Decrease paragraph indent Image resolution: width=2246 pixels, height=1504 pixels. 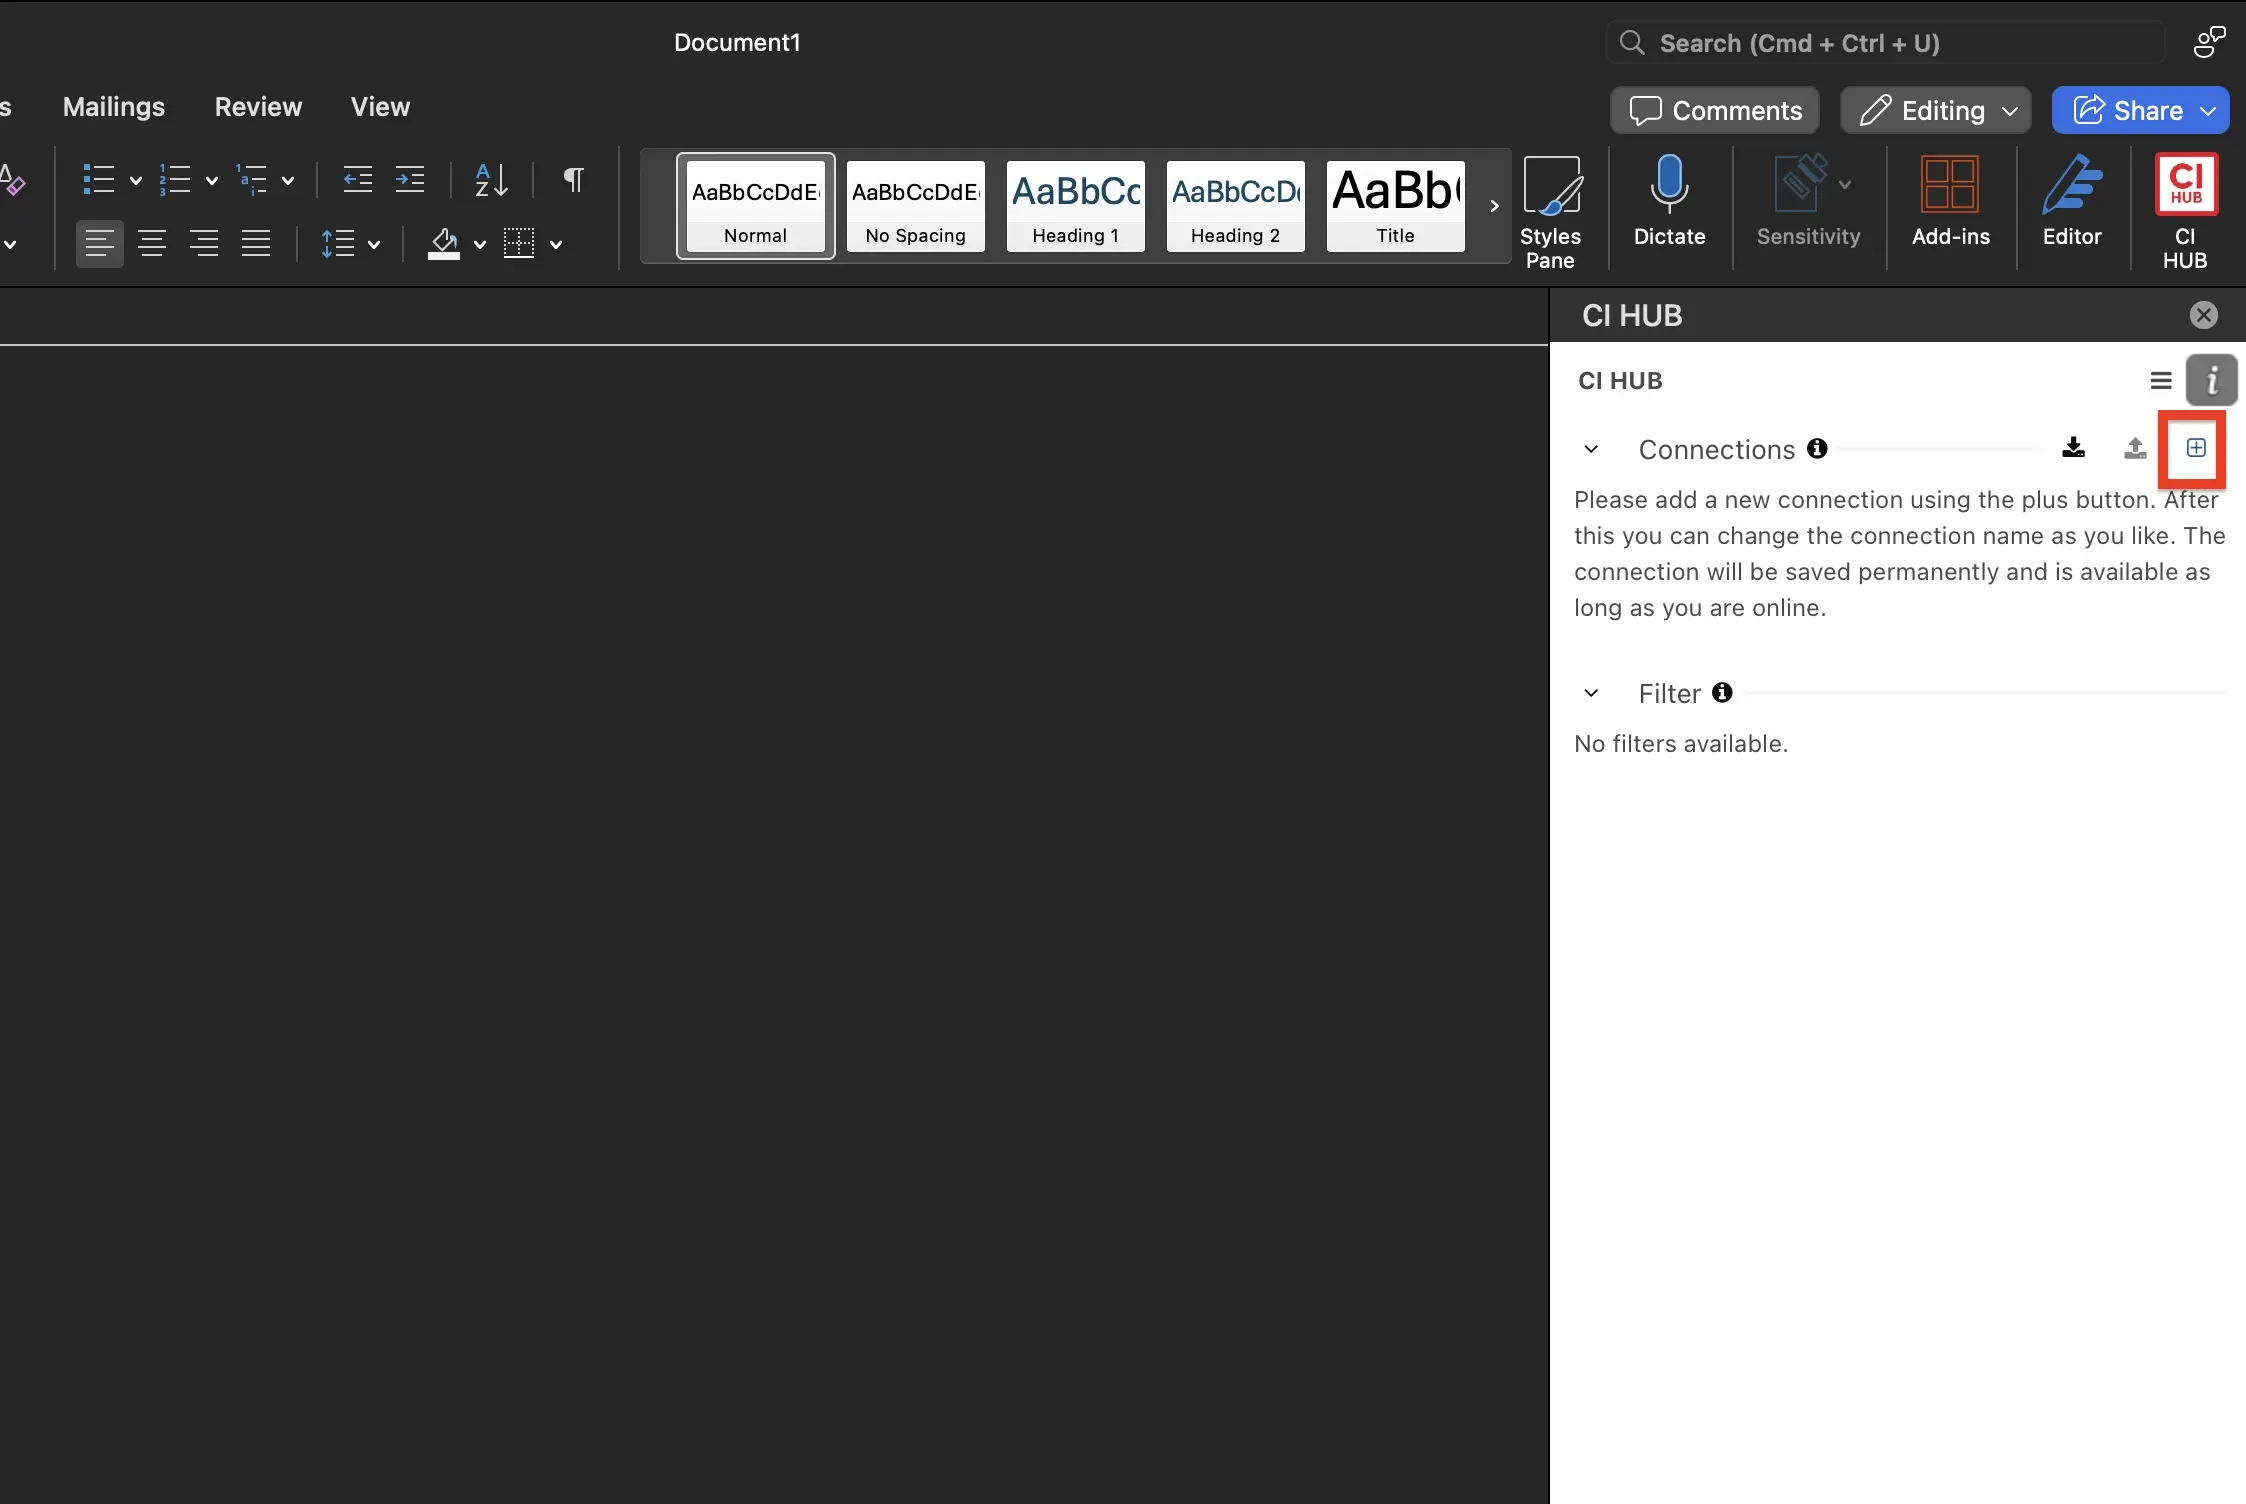(357, 180)
